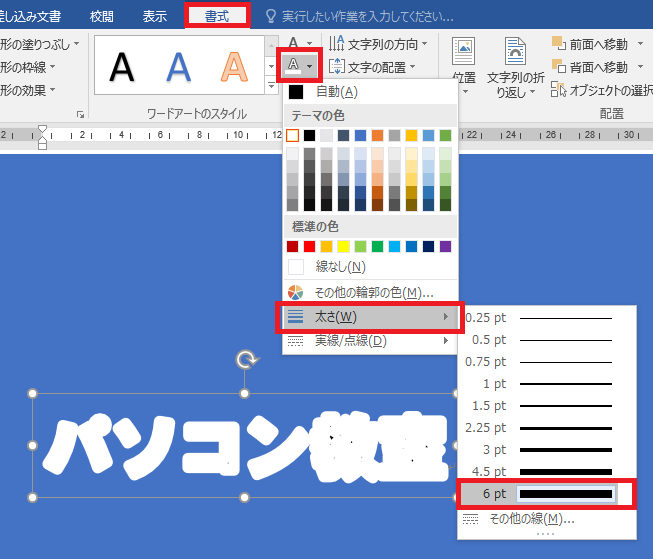Expand the 背面へ移動 dropdown arrow
This screenshot has height=559, width=653.
(x=641, y=67)
